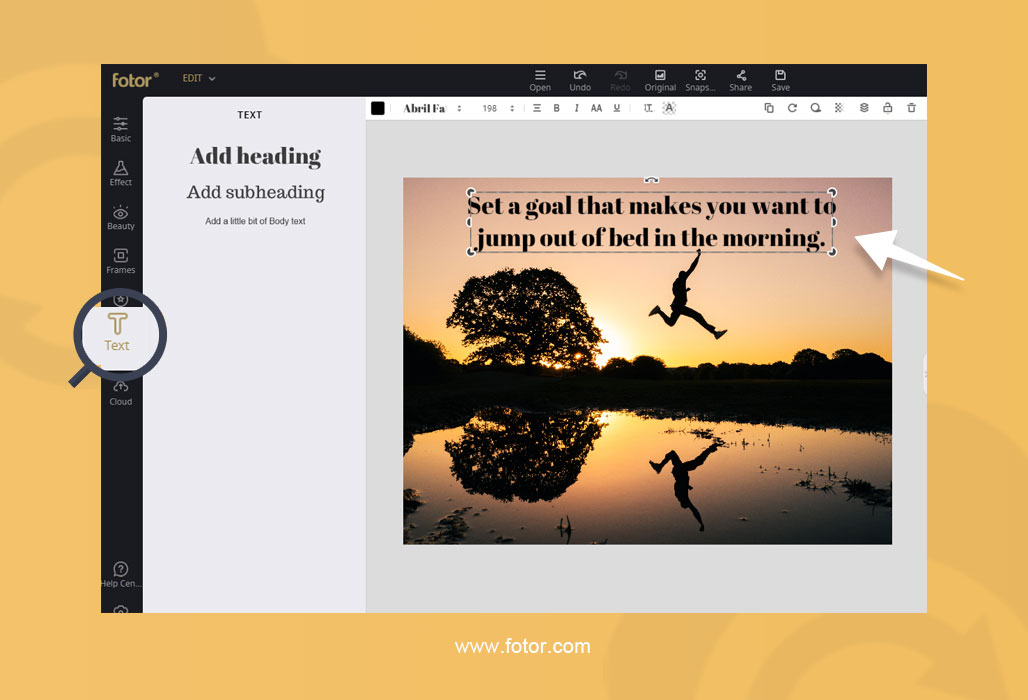The width and height of the screenshot is (1028, 700).
Task: Save the image
Action: [780, 81]
